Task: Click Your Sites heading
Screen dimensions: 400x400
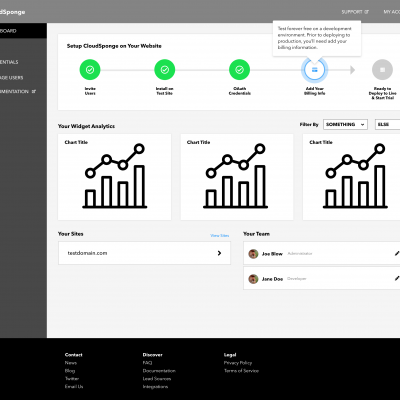Action: [71, 234]
